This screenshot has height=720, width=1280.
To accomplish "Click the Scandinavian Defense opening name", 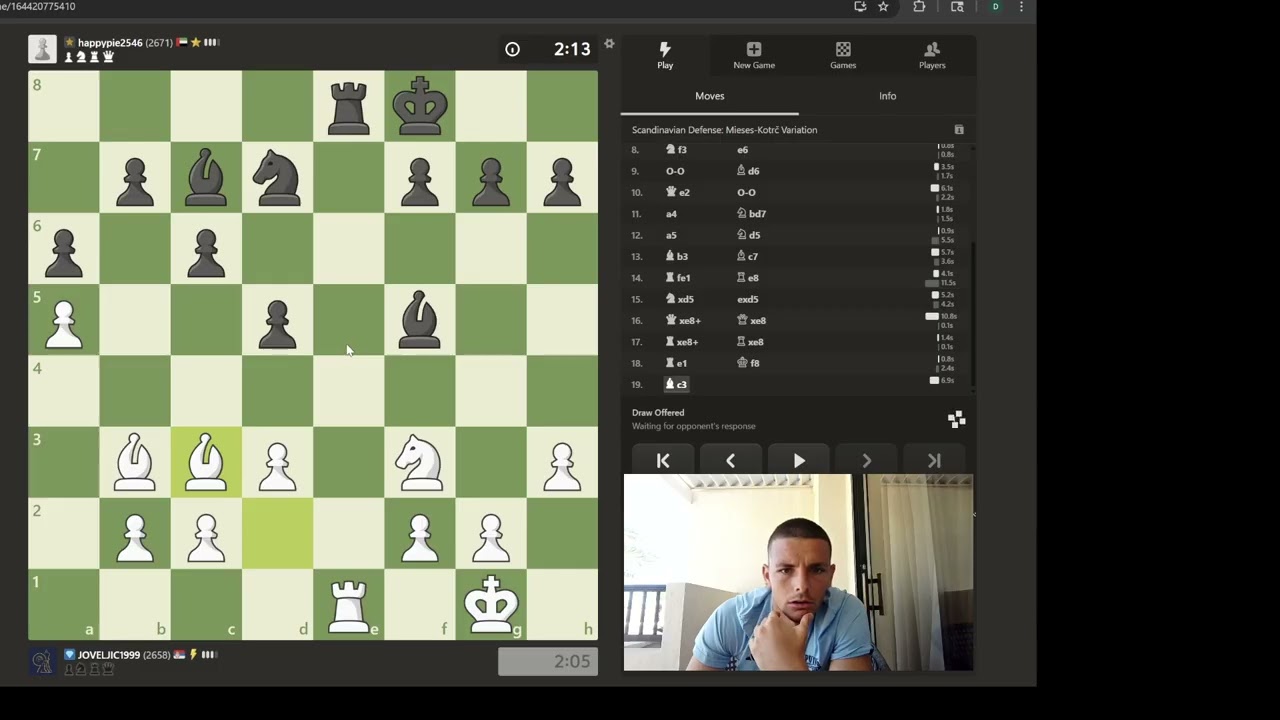I will click(x=724, y=130).
